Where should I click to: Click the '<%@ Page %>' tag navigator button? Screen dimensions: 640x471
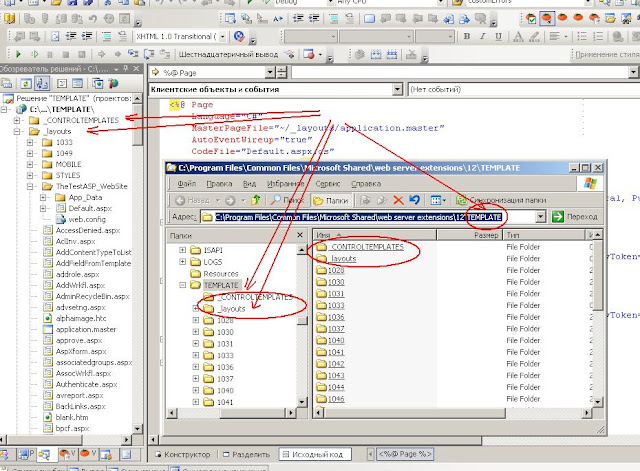click(x=404, y=454)
